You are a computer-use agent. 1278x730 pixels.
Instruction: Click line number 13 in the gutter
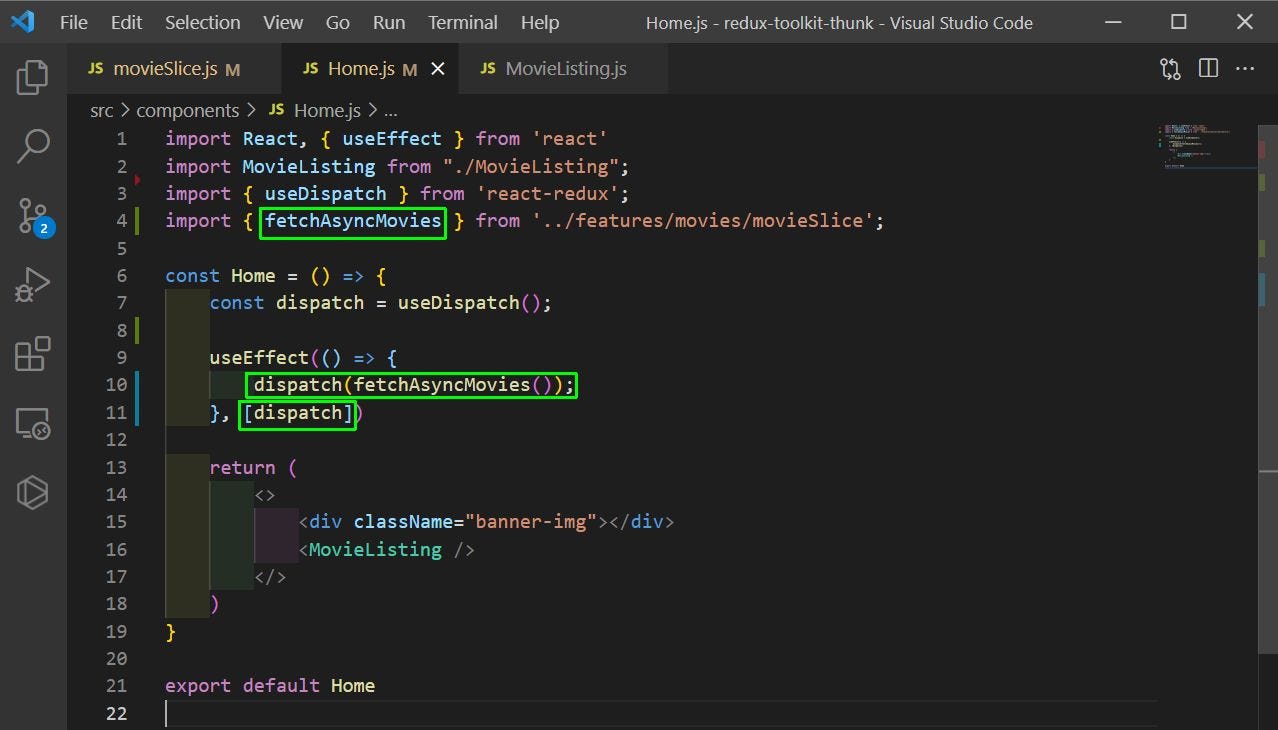pyautogui.click(x=116, y=467)
